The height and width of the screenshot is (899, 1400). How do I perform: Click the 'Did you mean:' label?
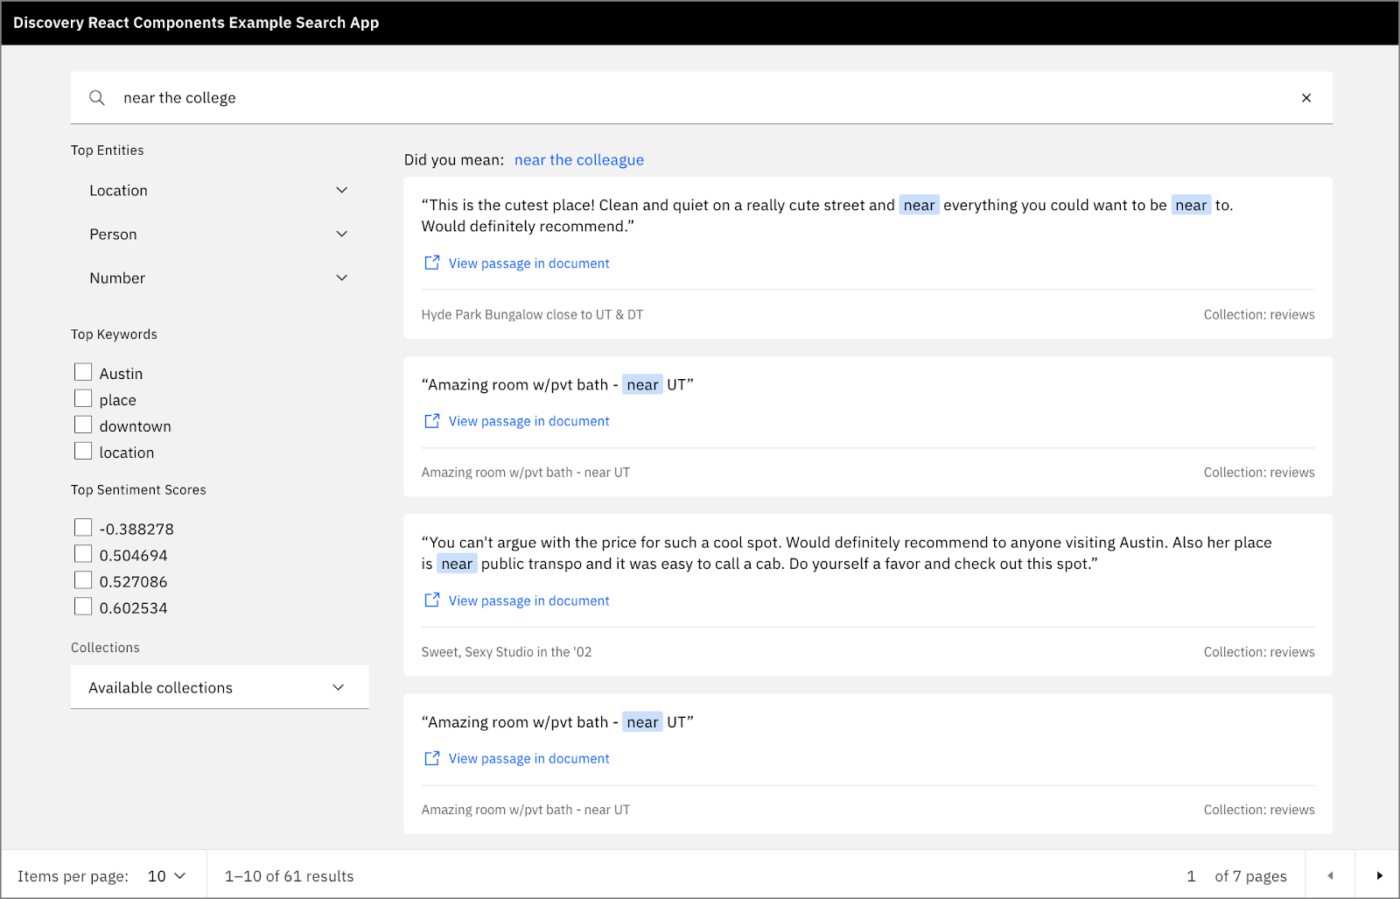point(454,160)
